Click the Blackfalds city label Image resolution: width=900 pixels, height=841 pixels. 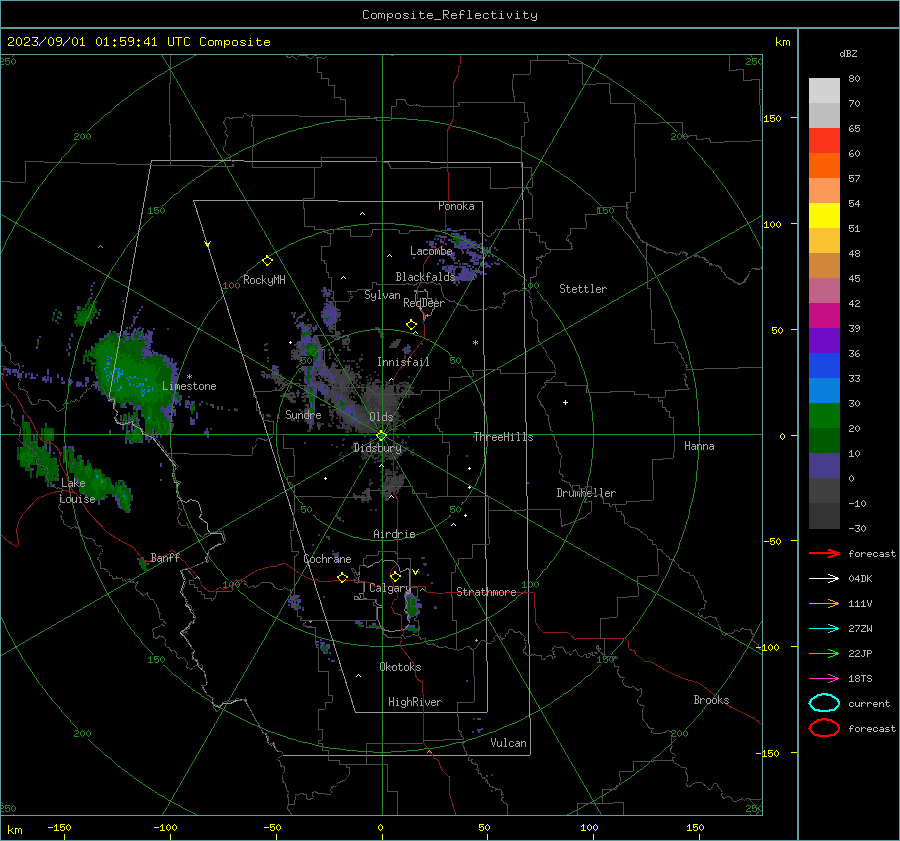pos(425,277)
